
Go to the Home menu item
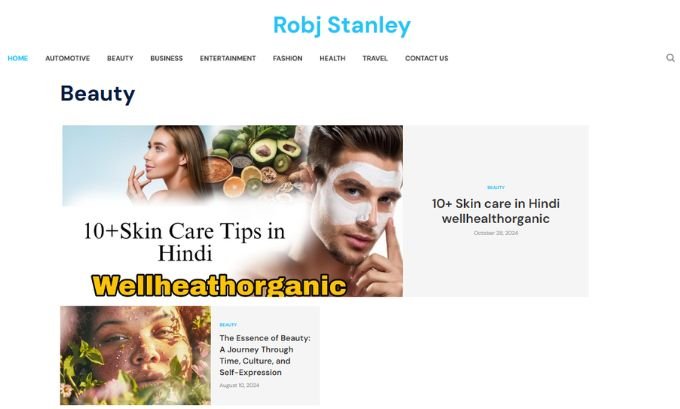18,58
